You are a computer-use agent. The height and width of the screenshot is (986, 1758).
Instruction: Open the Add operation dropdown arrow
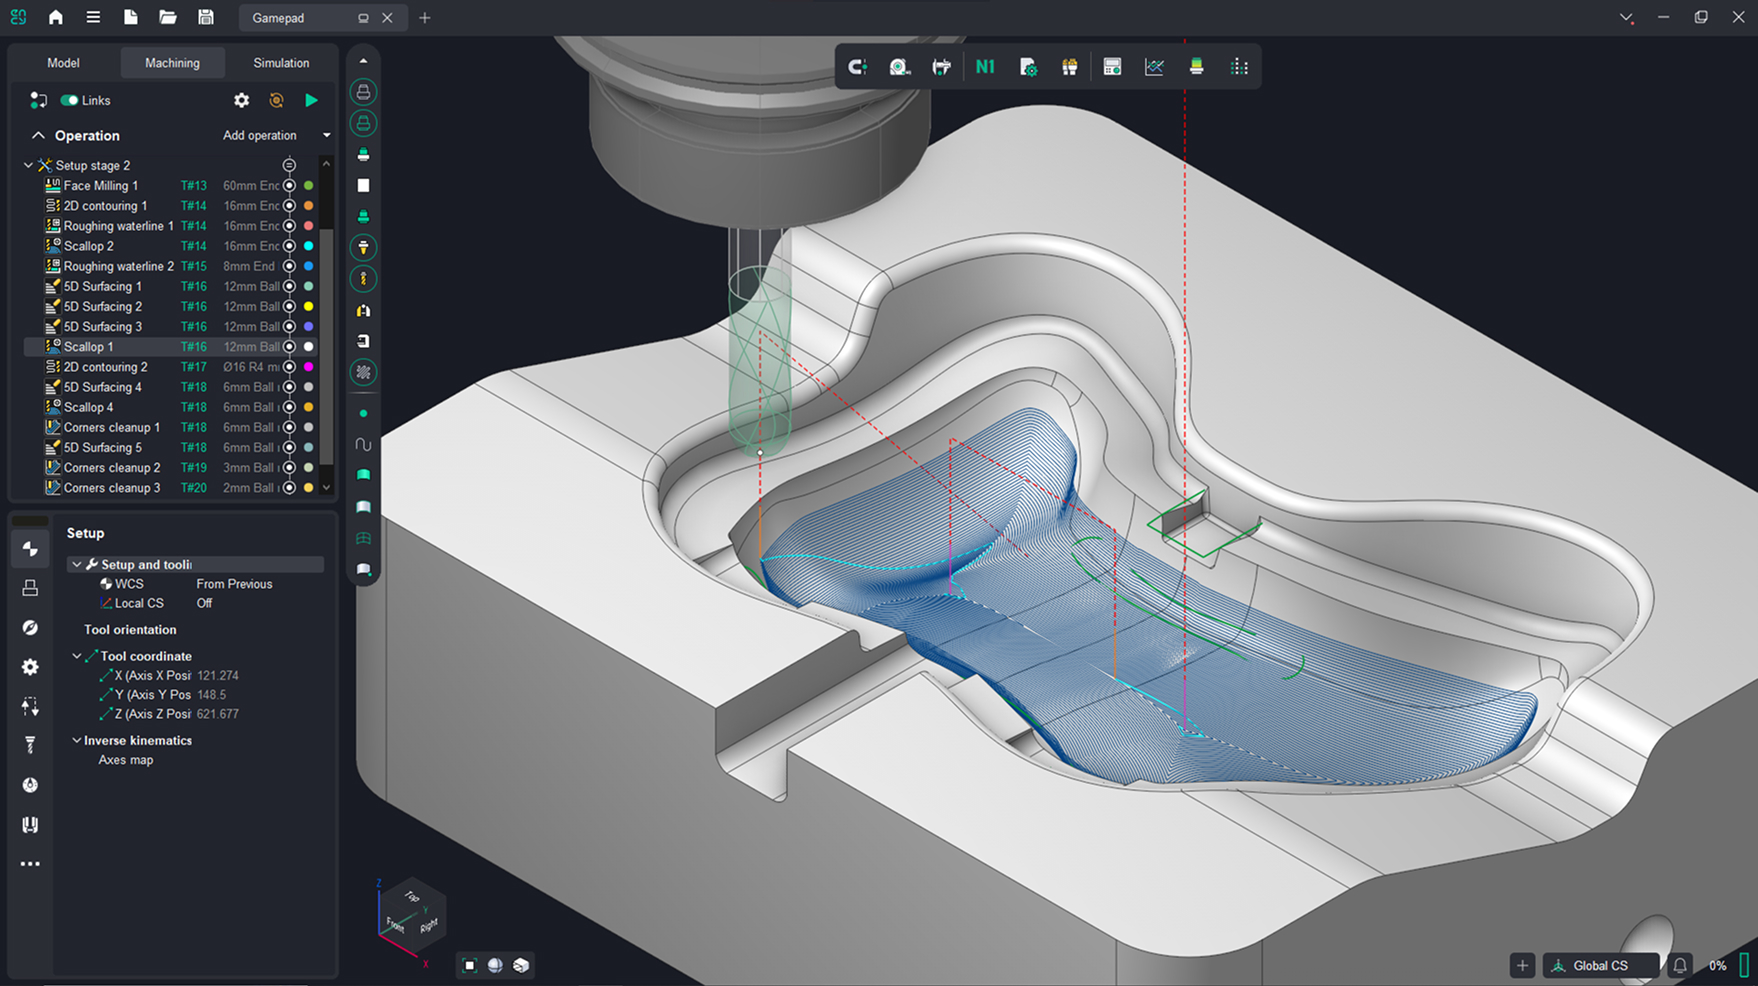click(x=326, y=135)
